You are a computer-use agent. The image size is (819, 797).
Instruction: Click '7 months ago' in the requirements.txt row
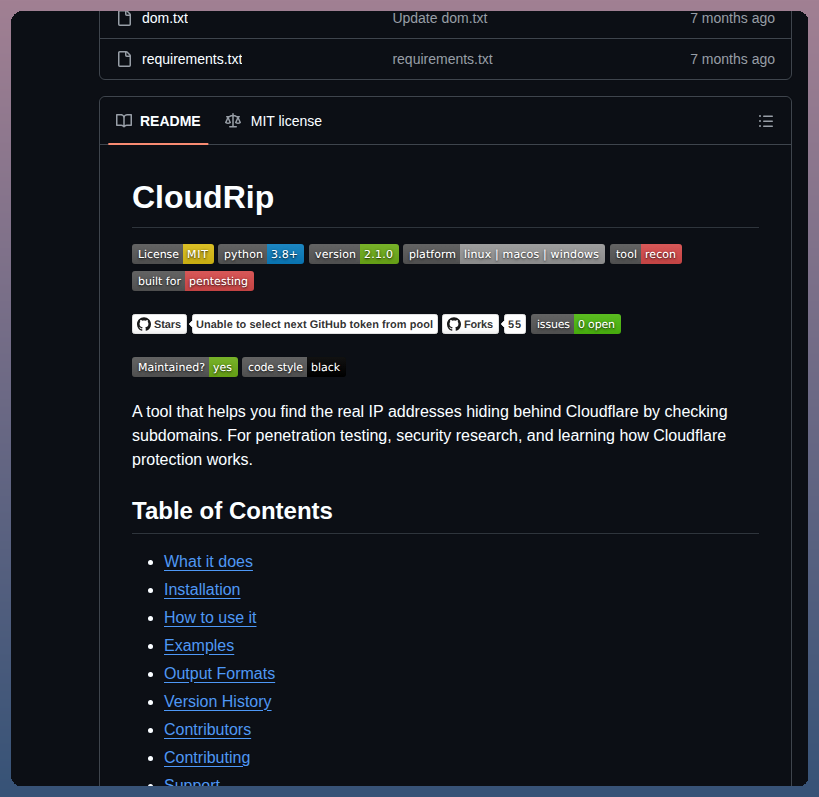[x=732, y=59]
